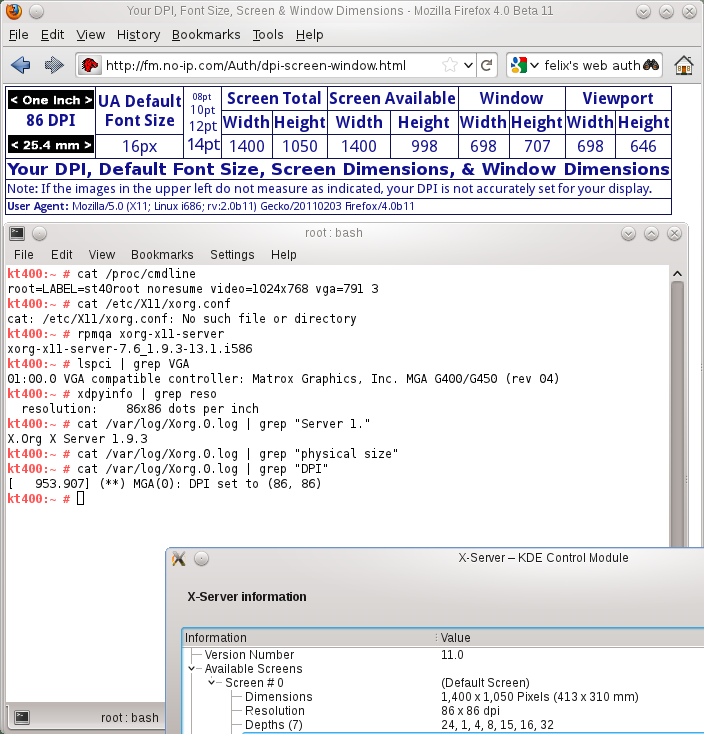
Task: Open the Firefox Tools menu
Action: tap(268, 34)
